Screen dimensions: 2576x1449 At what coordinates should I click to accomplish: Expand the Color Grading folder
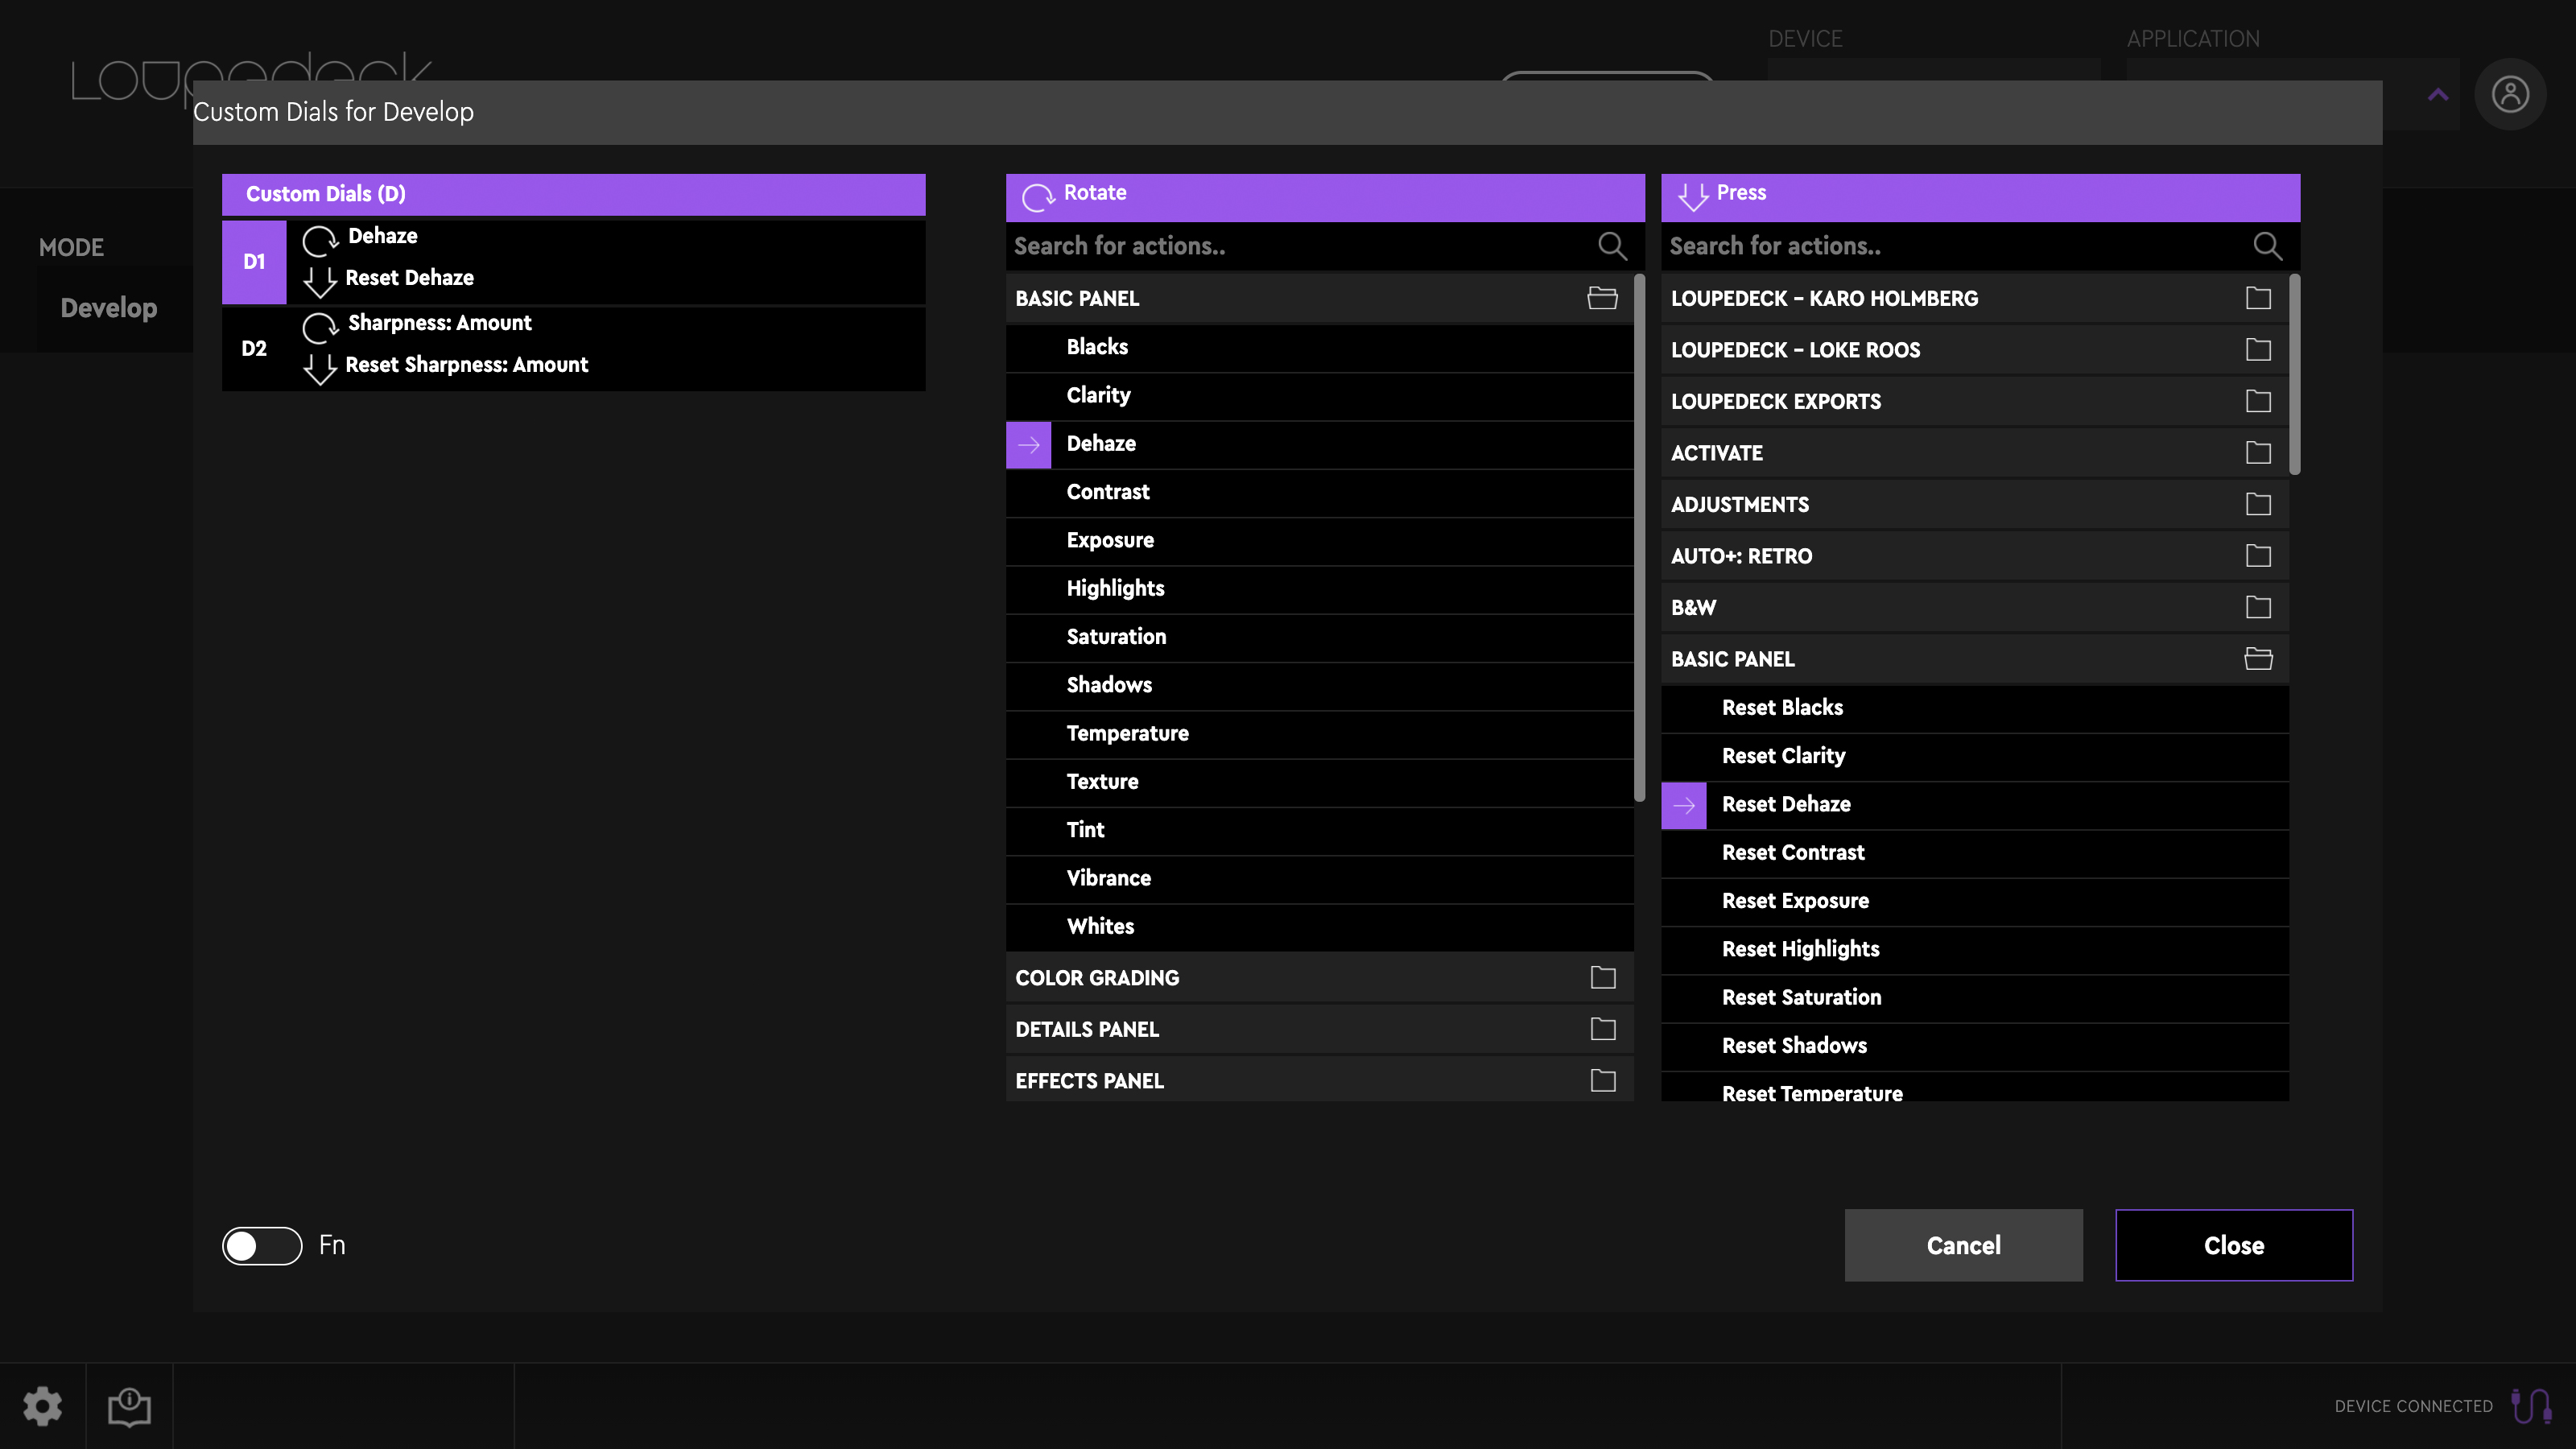pos(1601,978)
